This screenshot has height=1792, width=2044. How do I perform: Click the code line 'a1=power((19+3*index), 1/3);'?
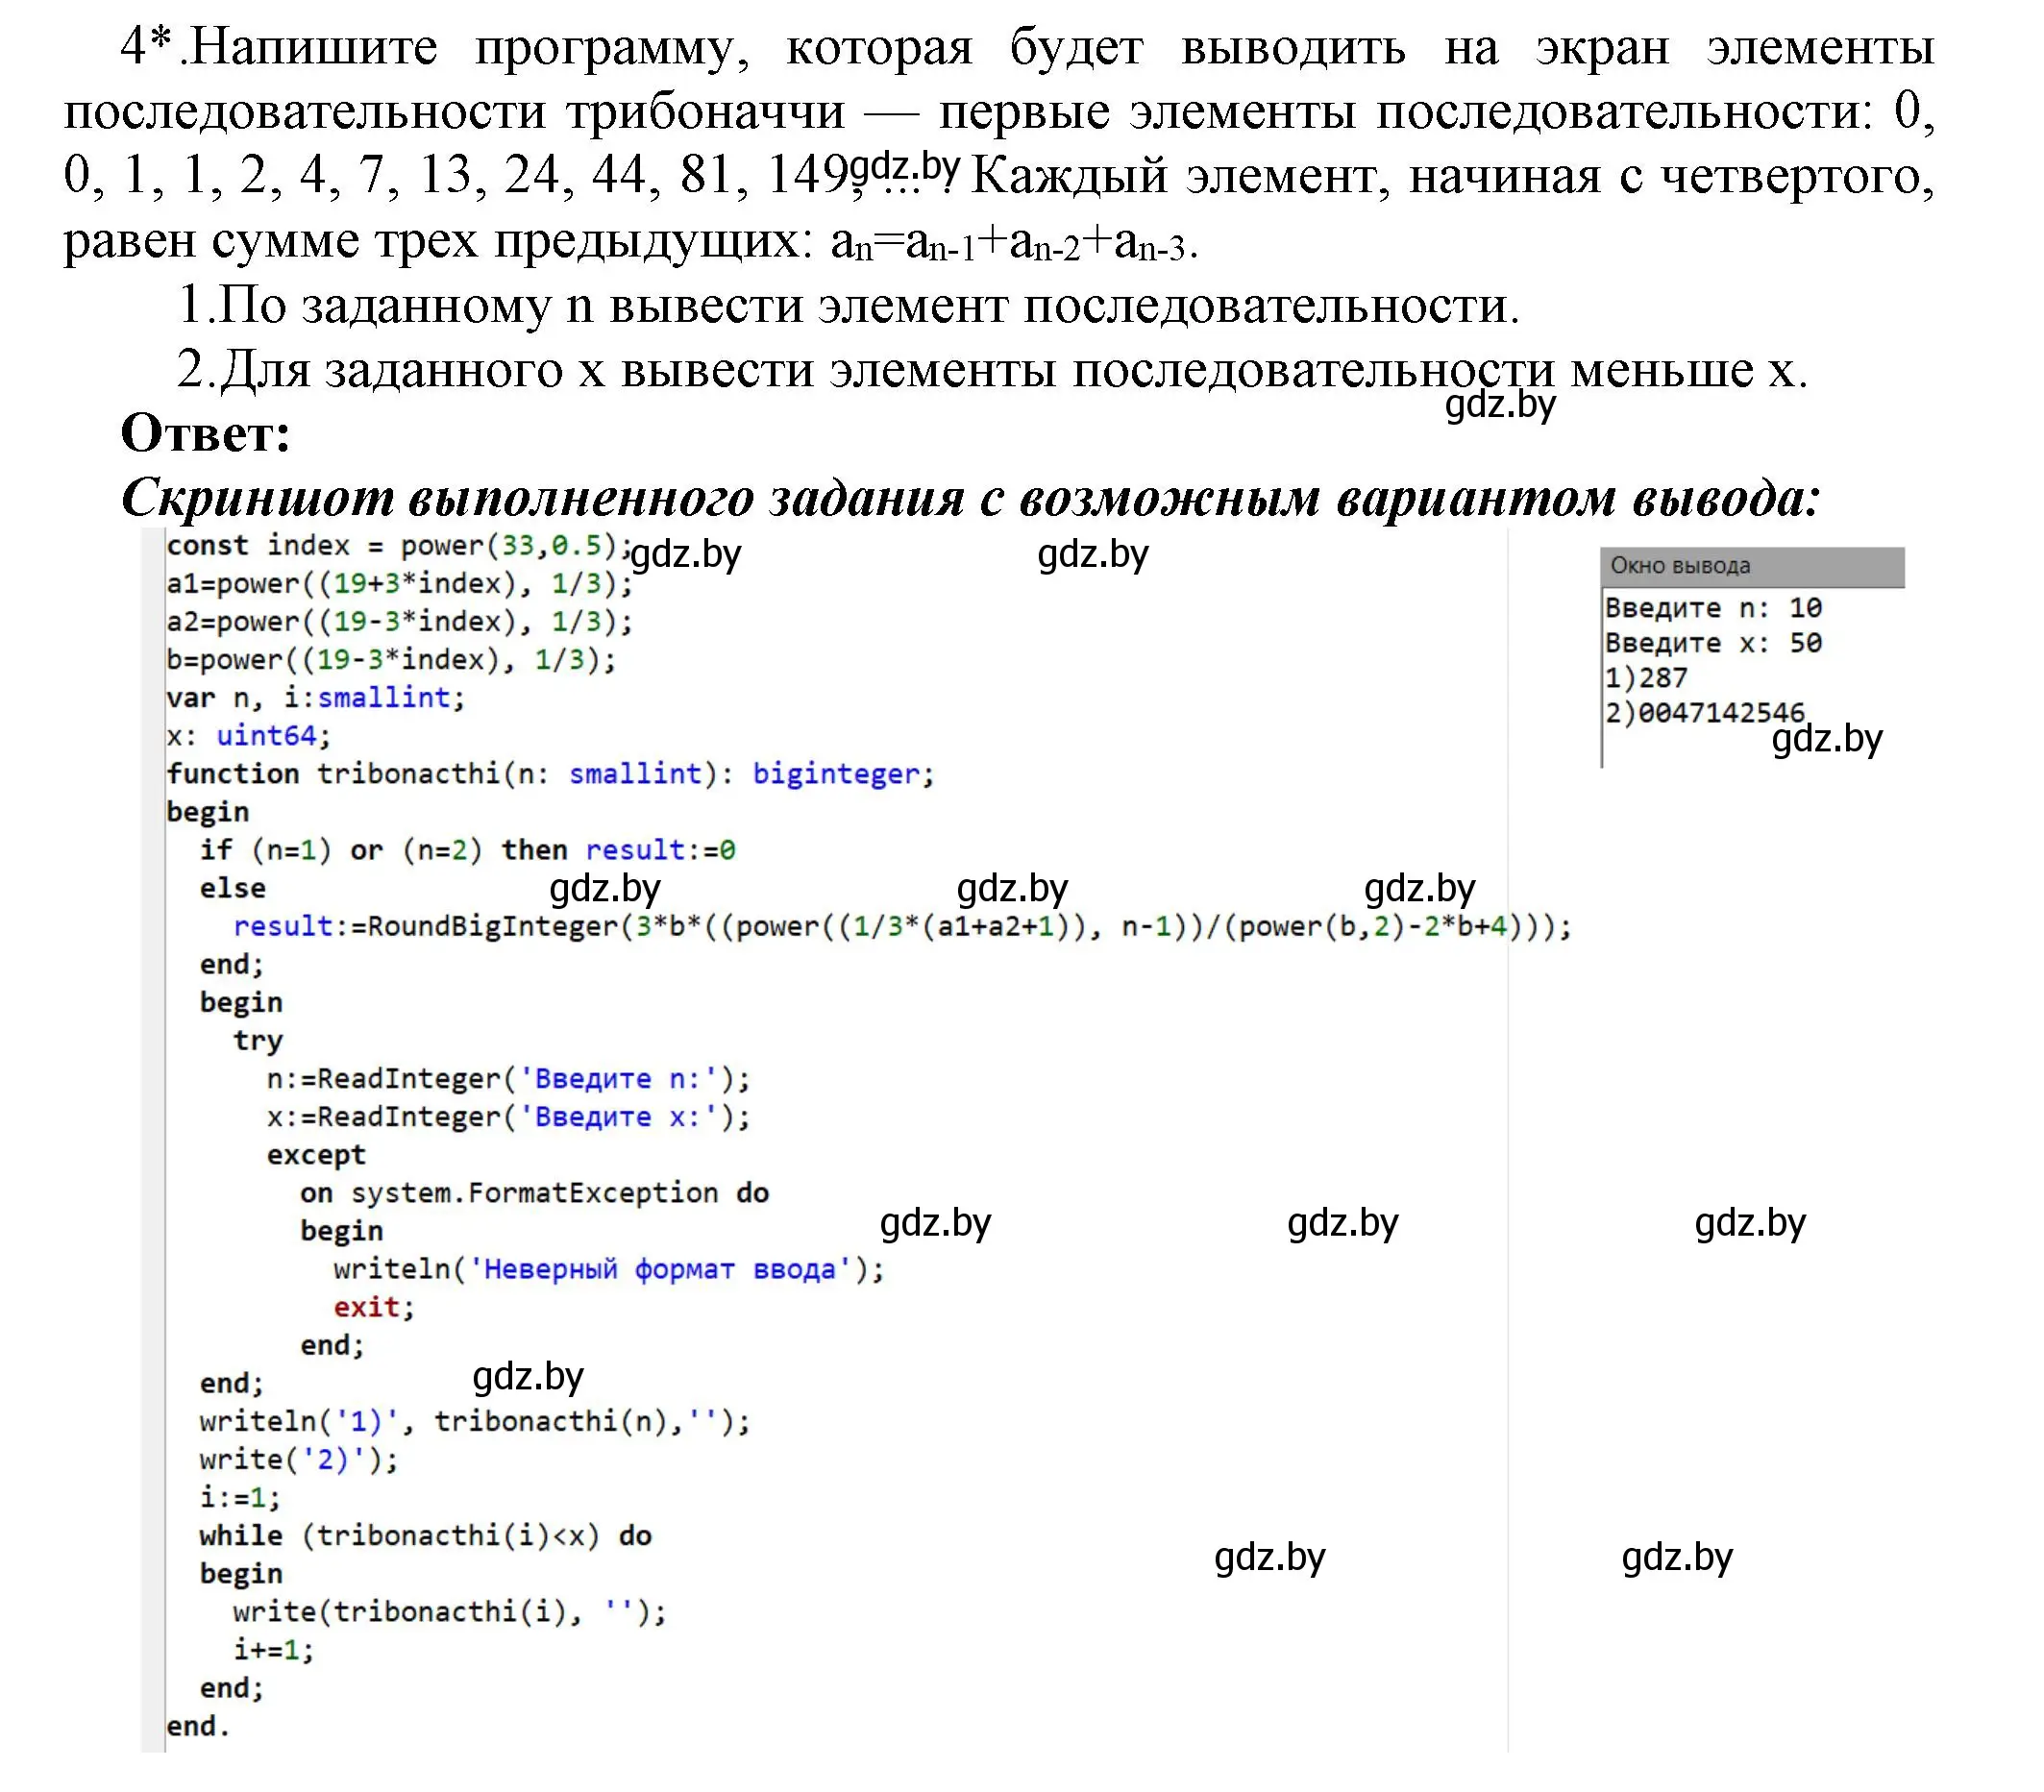[400, 584]
